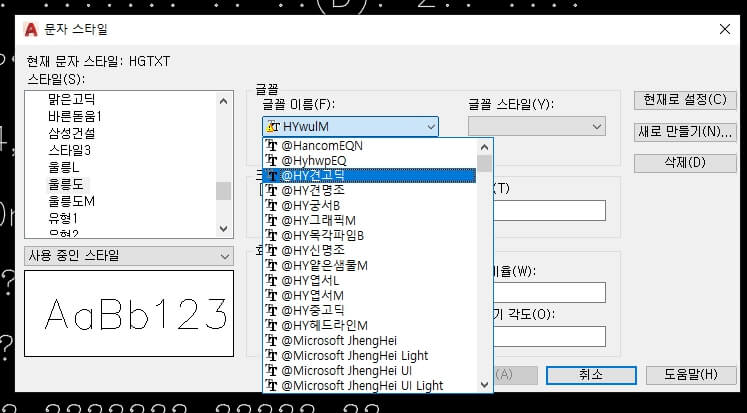Image resolution: width=747 pixels, height=413 pixels.
Task: Select @HY목각파임B font
Action: [x=370, y=235]
